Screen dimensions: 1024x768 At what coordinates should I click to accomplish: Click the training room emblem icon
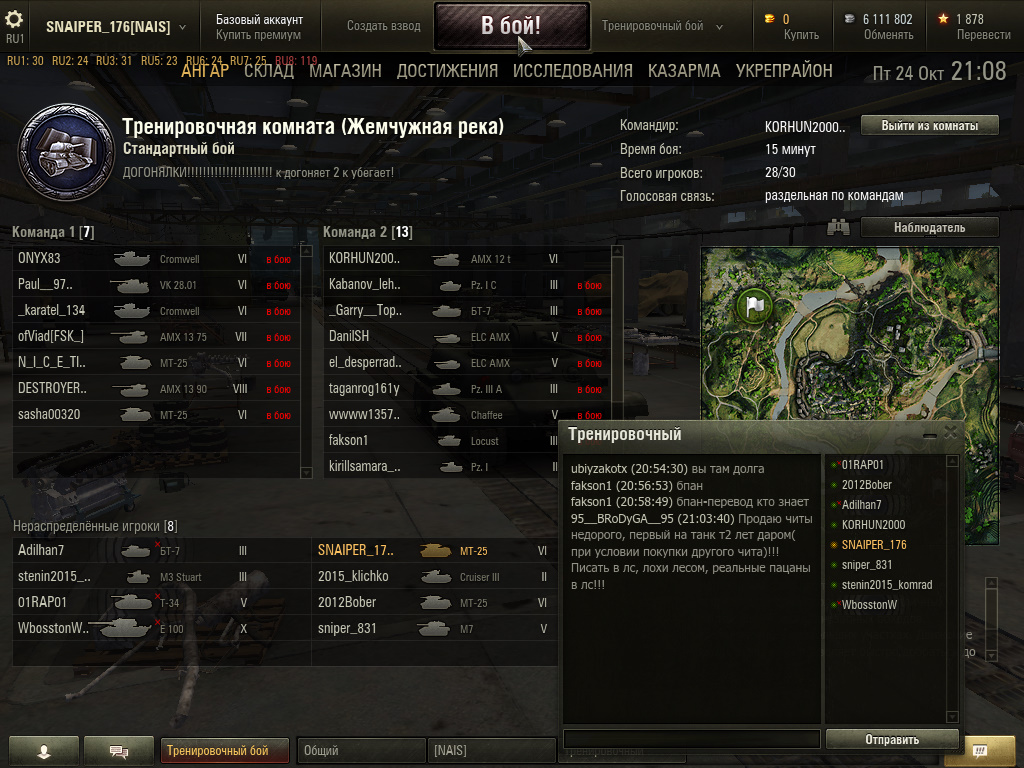coord(66,152)
